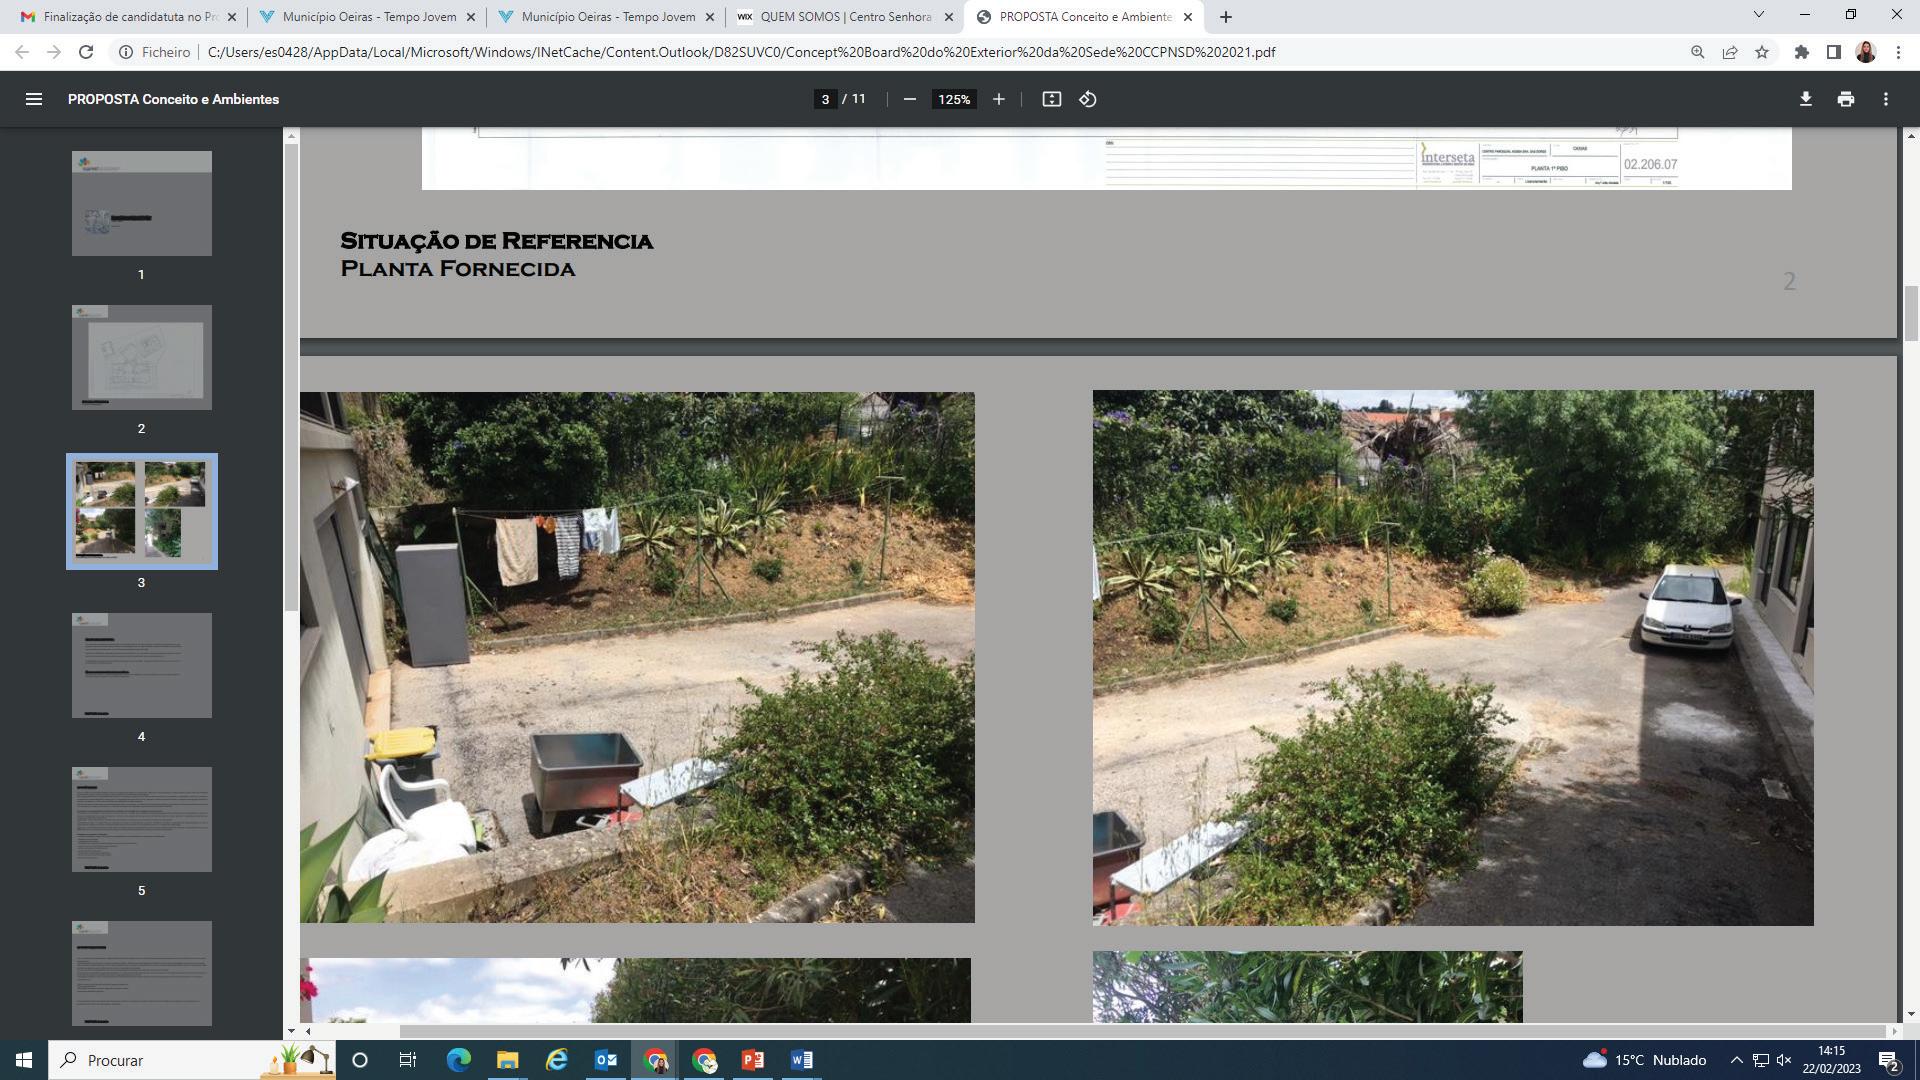Click the muted volume icon
1920x1080 pixels.
(1784, 1060)
